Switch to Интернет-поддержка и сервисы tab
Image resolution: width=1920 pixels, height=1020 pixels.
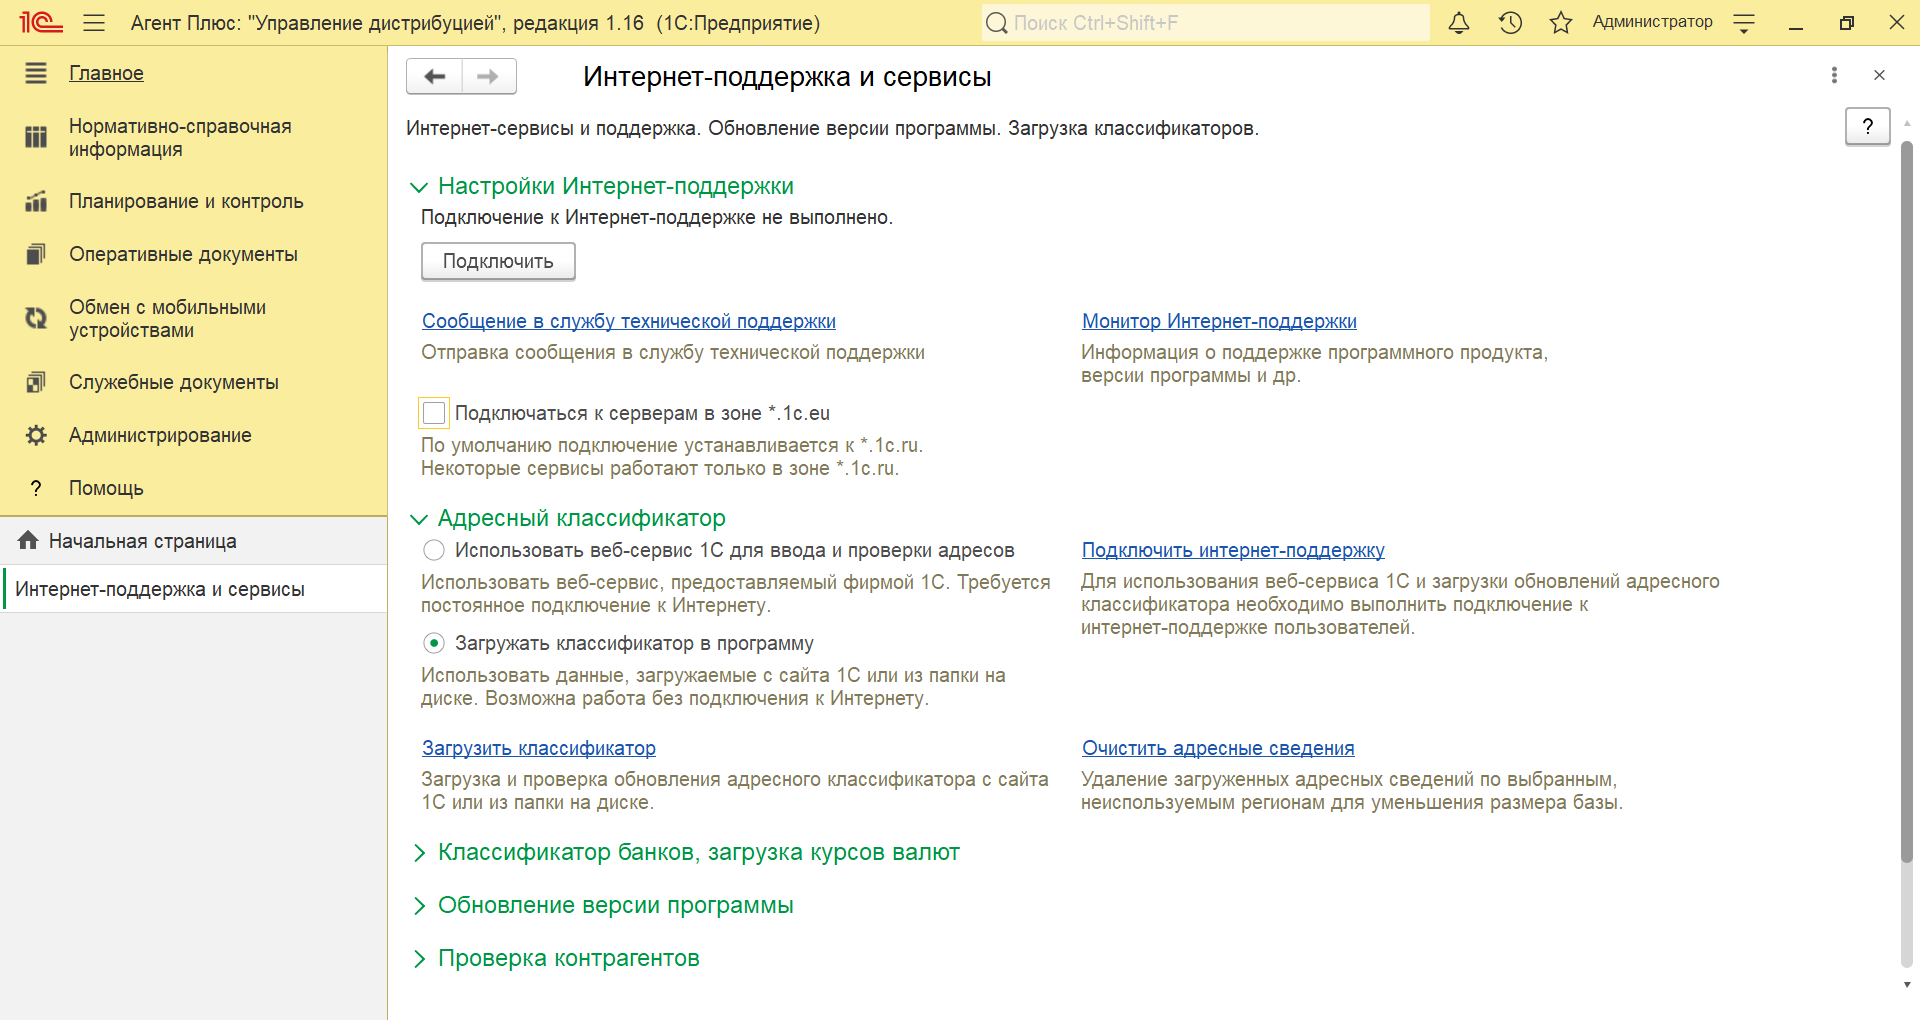pyautogui.click(x=194, y=589)
